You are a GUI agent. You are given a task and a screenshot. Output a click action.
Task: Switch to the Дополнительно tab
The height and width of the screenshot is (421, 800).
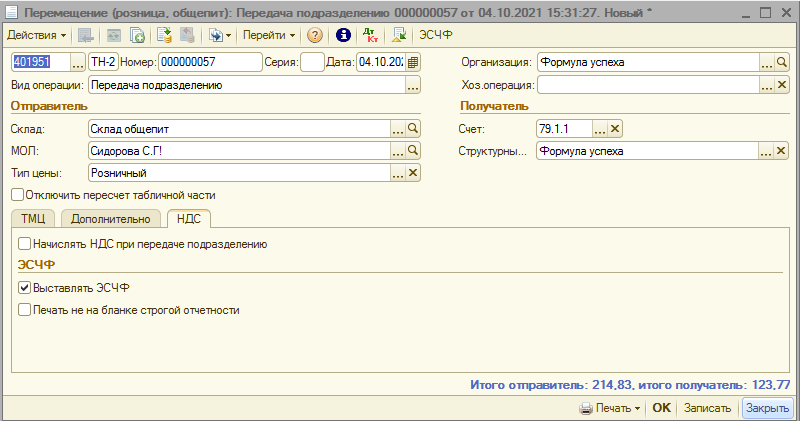pos(110,219)
